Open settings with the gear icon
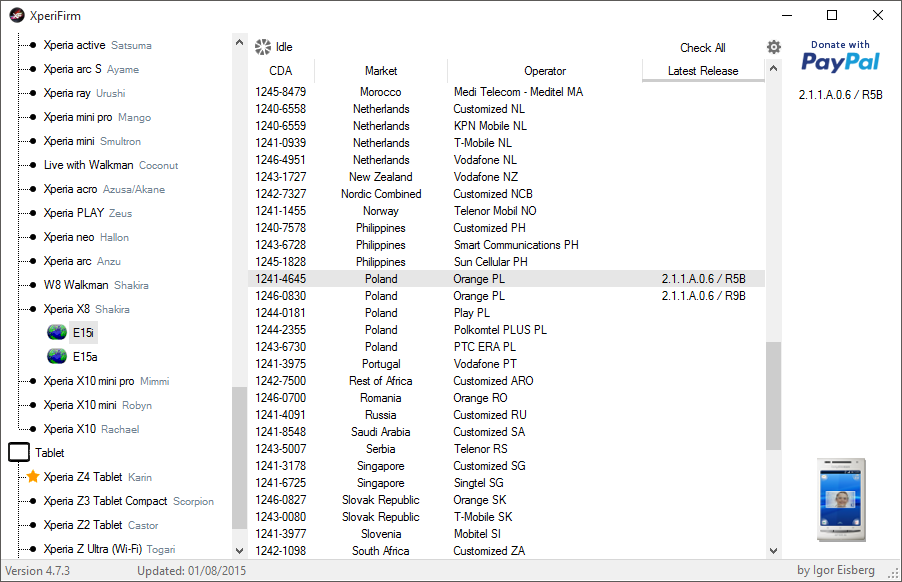The width and height of the screenshot is (902, 582). coord(774,47)
